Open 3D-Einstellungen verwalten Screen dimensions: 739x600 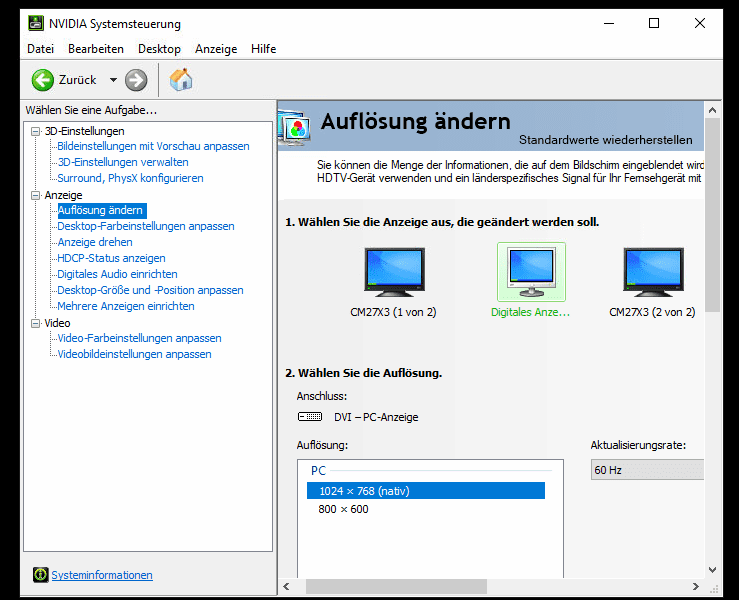[123, 162]
